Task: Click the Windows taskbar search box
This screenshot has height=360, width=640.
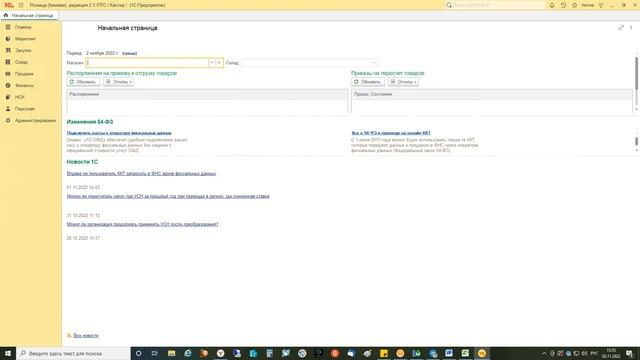Action: pyautogui.click(x=73, y=353)
